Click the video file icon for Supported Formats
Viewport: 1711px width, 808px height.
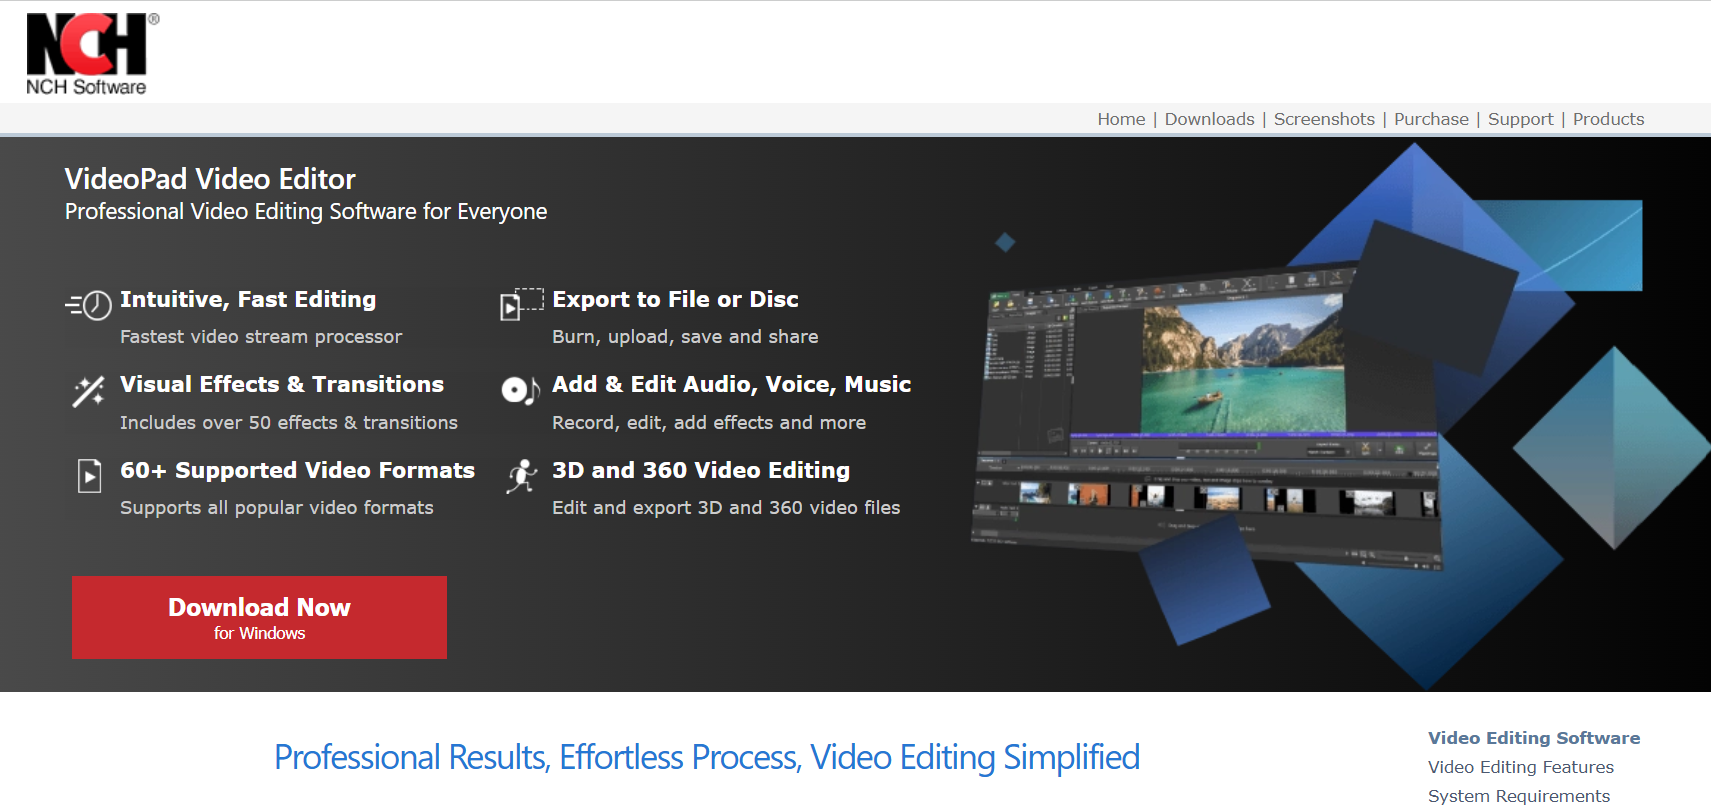click(x=90, y=475)
